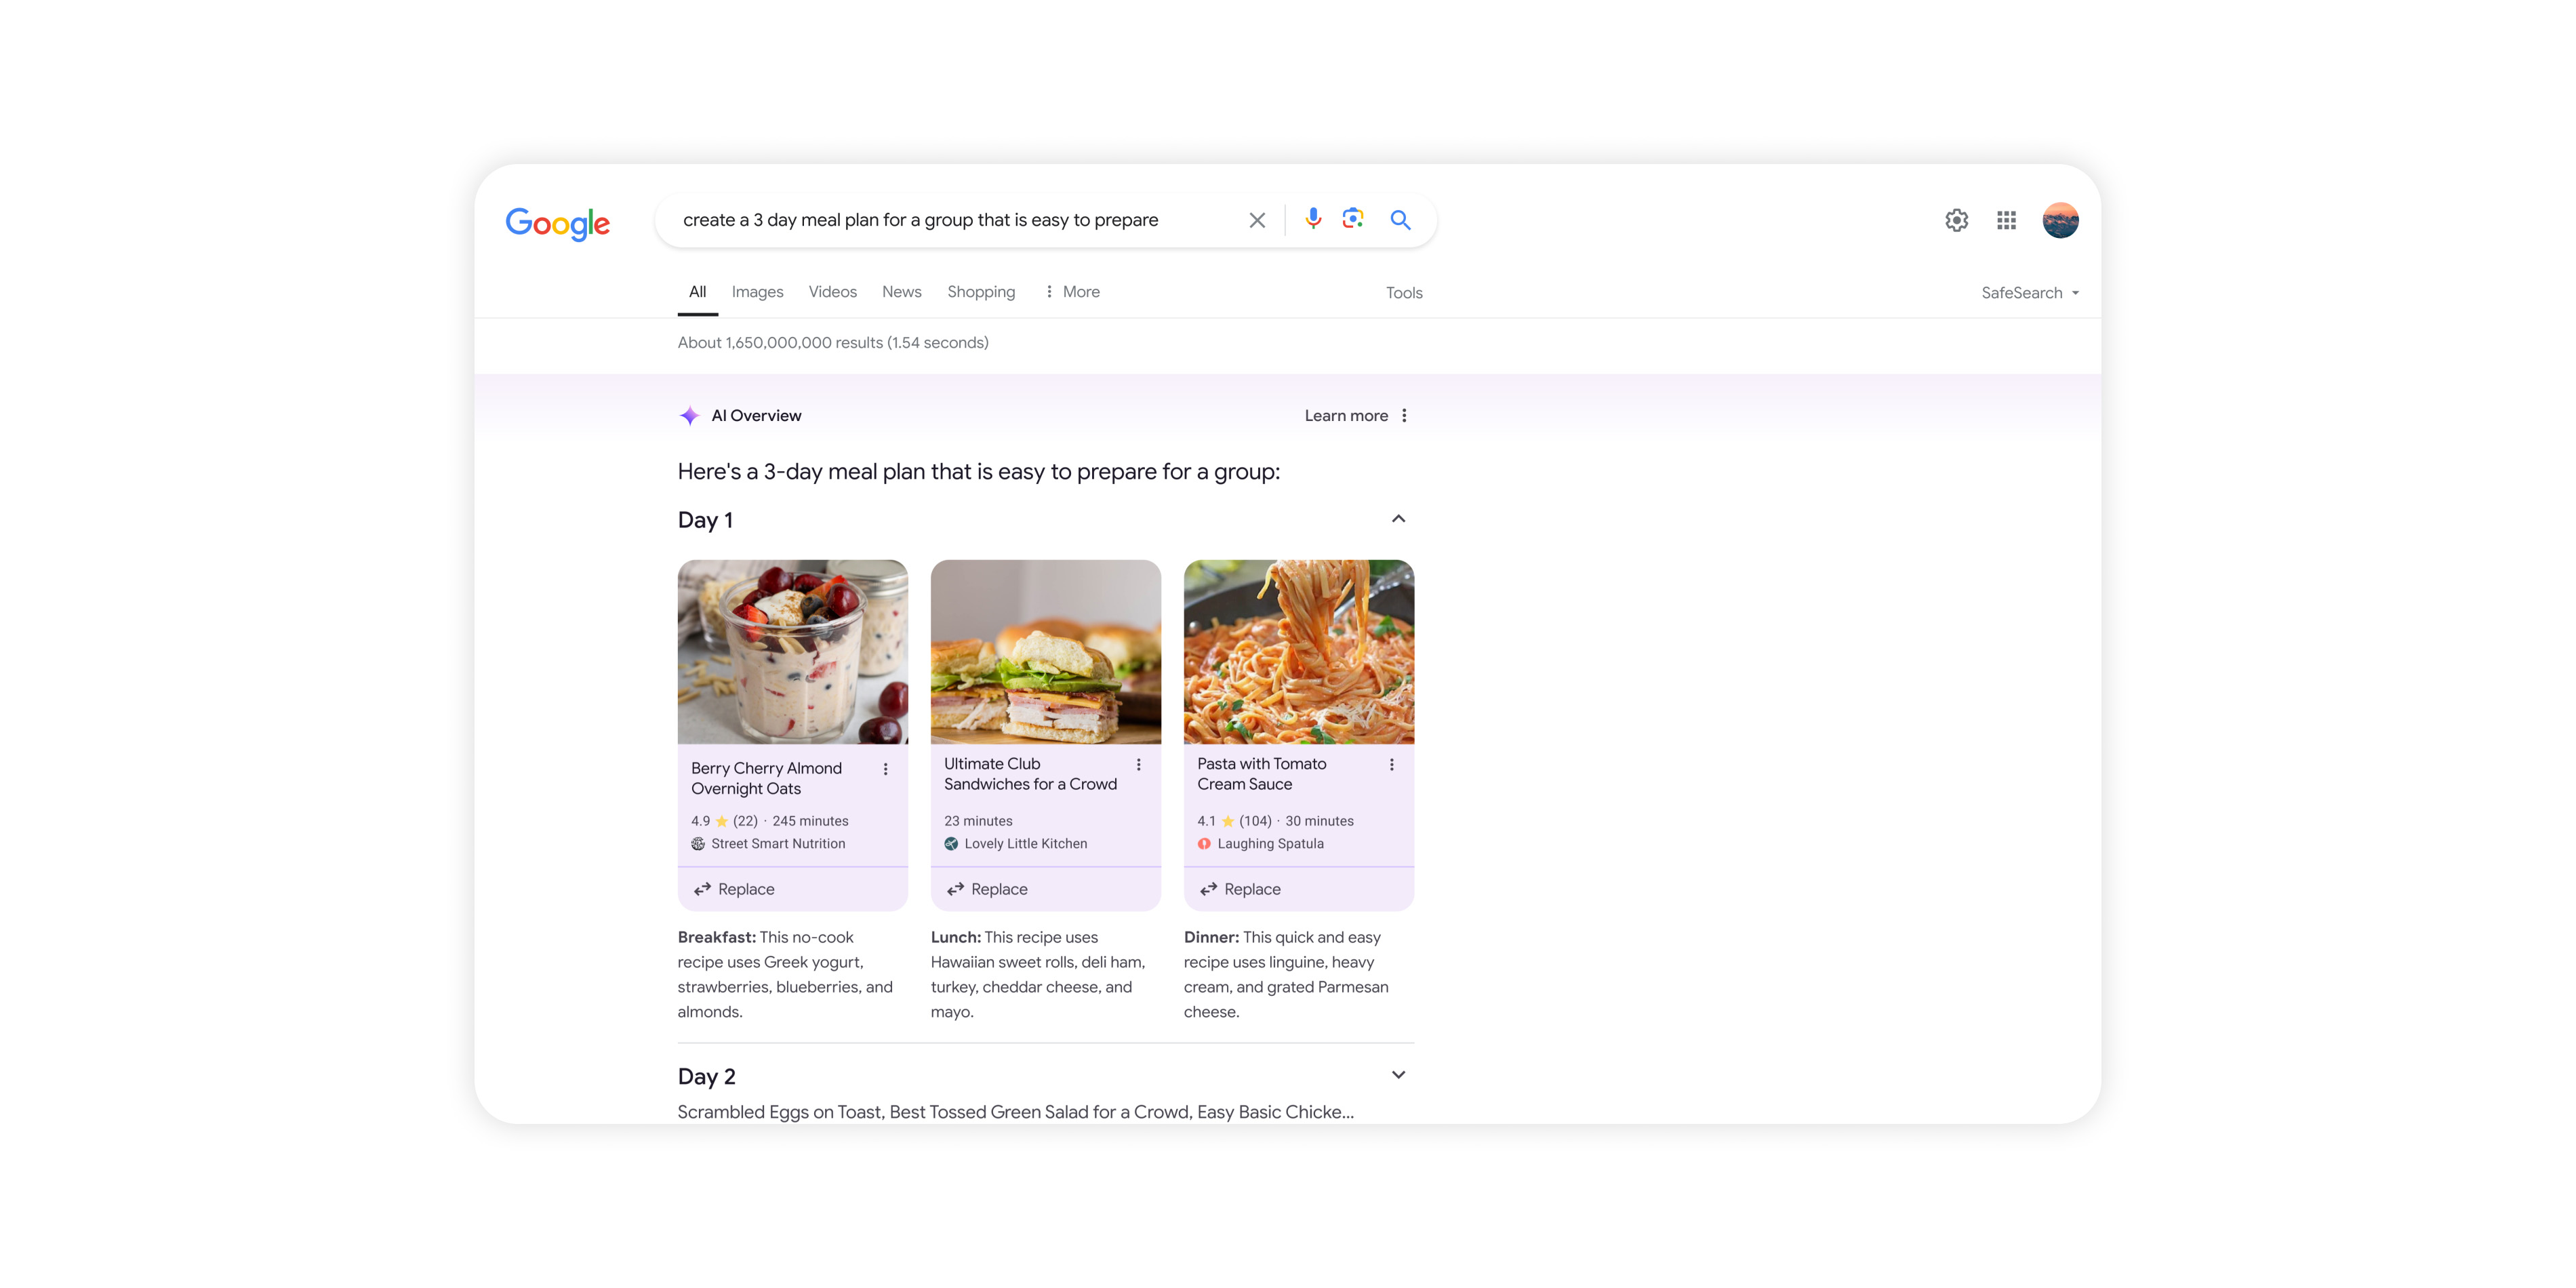Open the settings gear

(1956, 220)
